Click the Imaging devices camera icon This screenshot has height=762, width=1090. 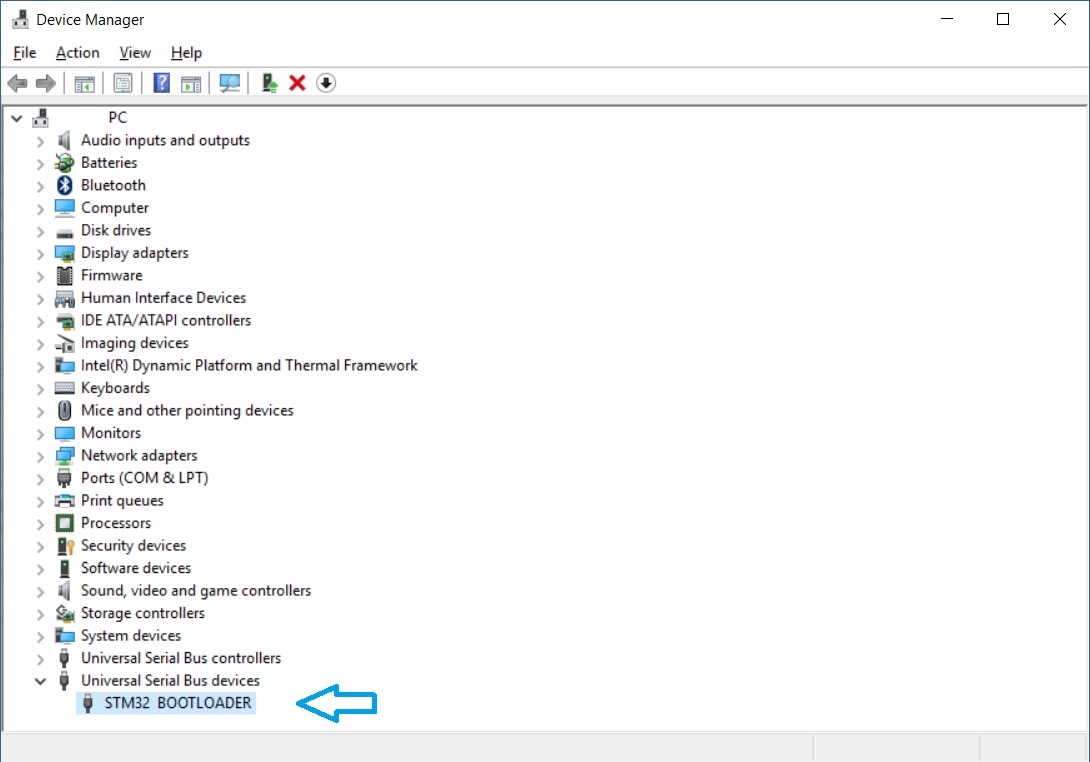click(65, 343)
